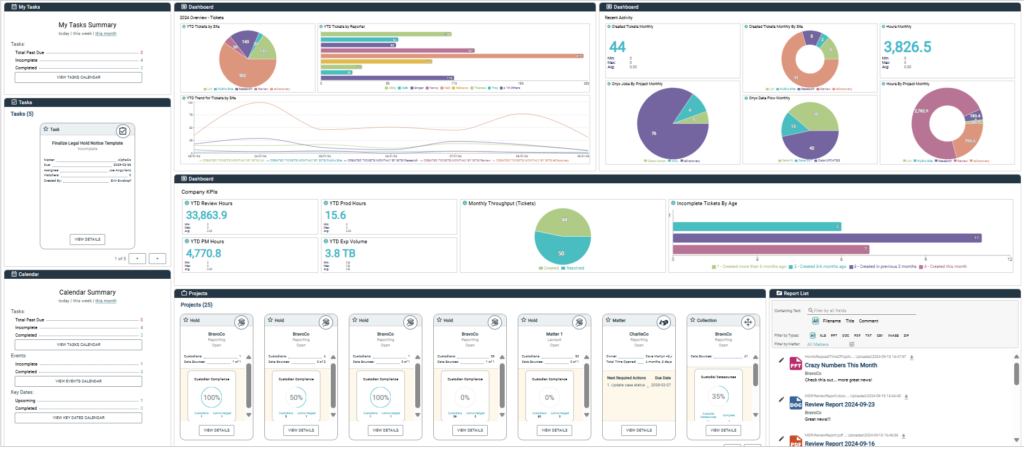The height and width of the screenshot is (449, 1024).
Task: Select "today" in Calendar Summary
Action: 64,299
